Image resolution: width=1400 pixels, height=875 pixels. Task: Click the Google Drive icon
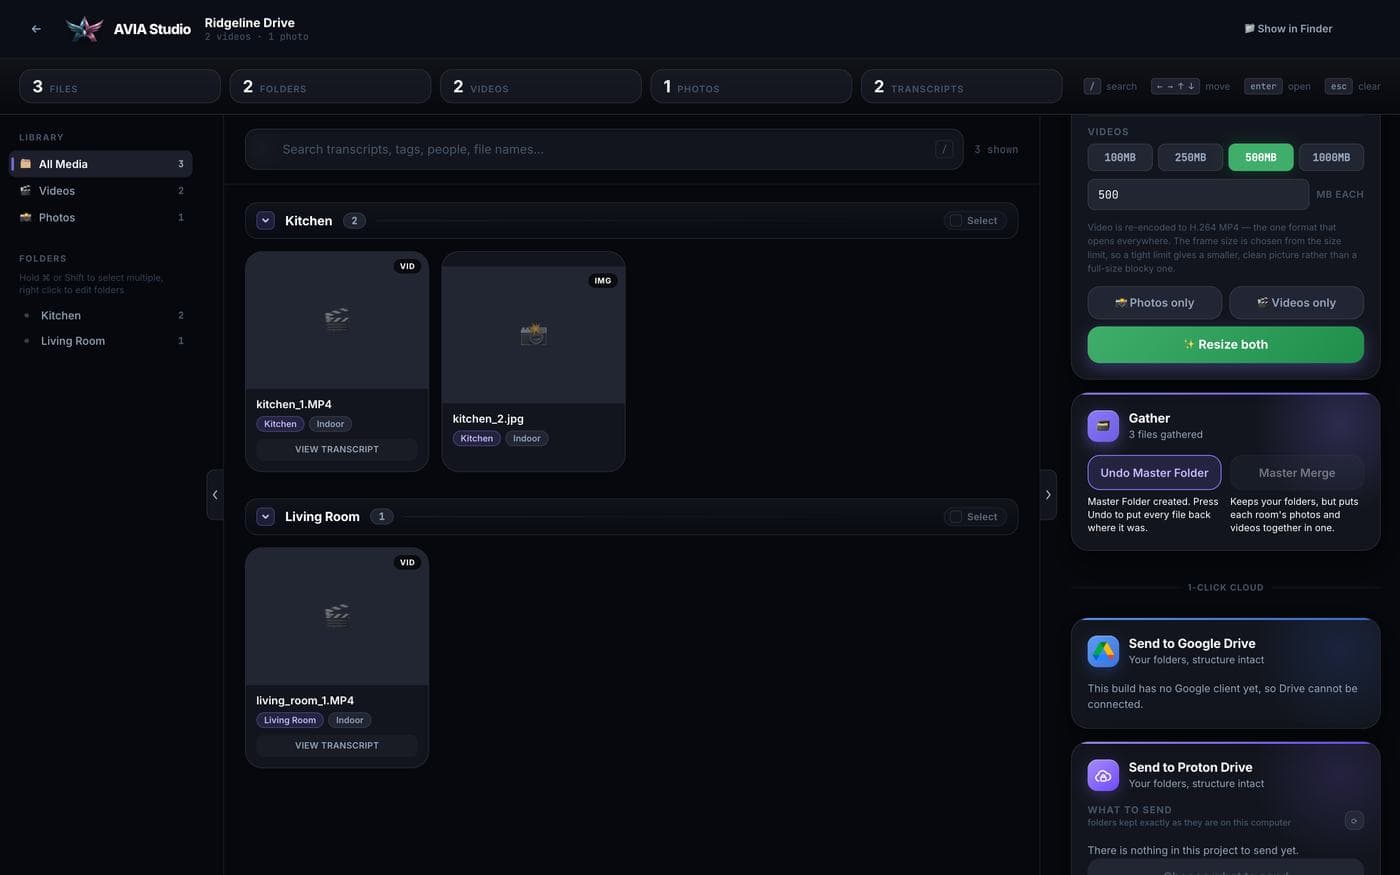point(1103,651)
